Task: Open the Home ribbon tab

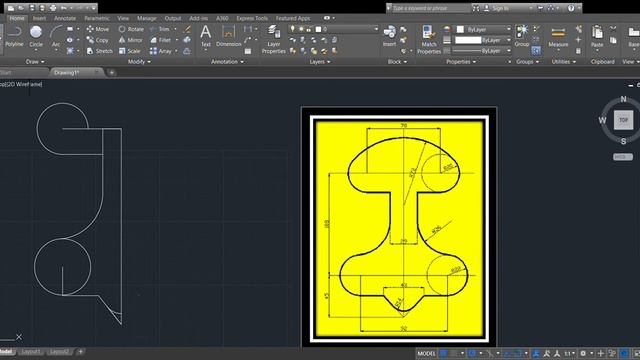Action: [x=17, y=18]
